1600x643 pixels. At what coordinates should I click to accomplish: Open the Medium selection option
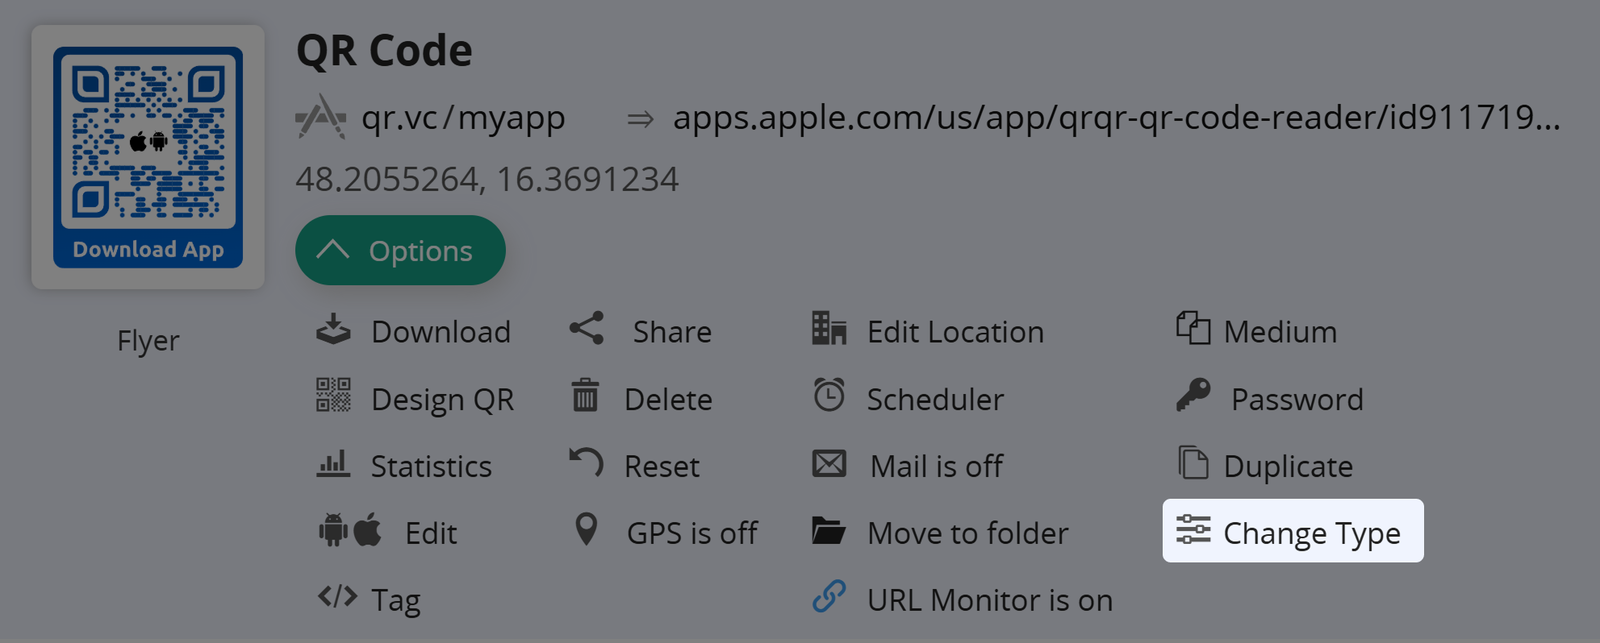click(1279, 332)
